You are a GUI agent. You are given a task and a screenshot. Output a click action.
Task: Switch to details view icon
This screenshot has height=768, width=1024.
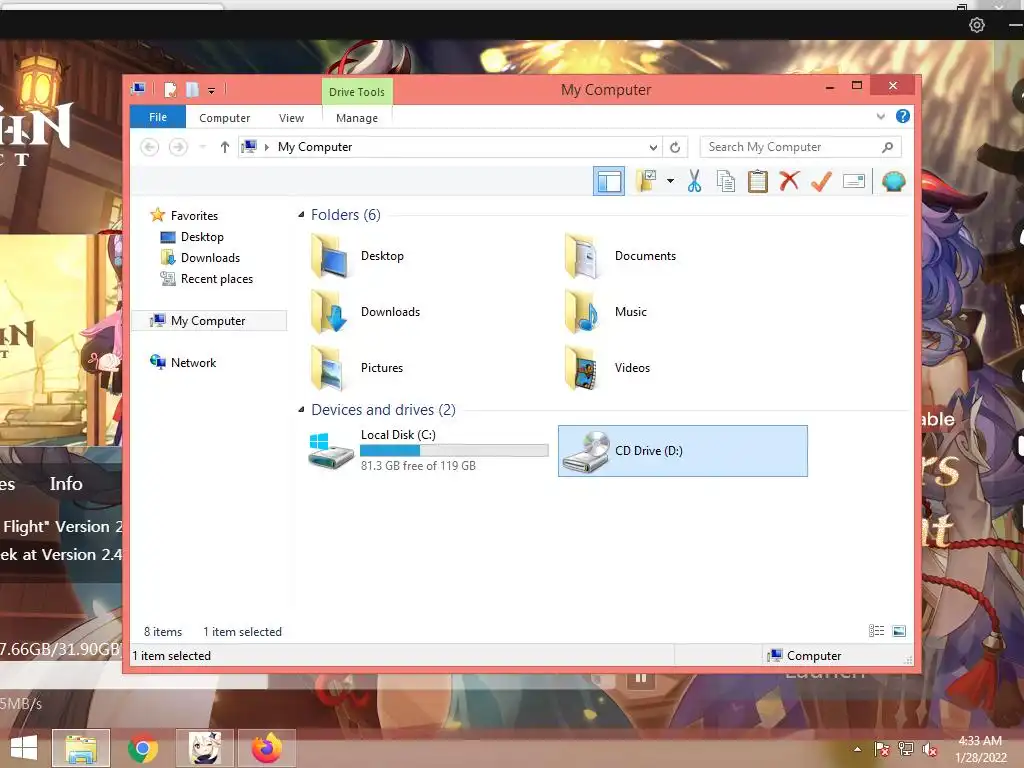(876, 630)
